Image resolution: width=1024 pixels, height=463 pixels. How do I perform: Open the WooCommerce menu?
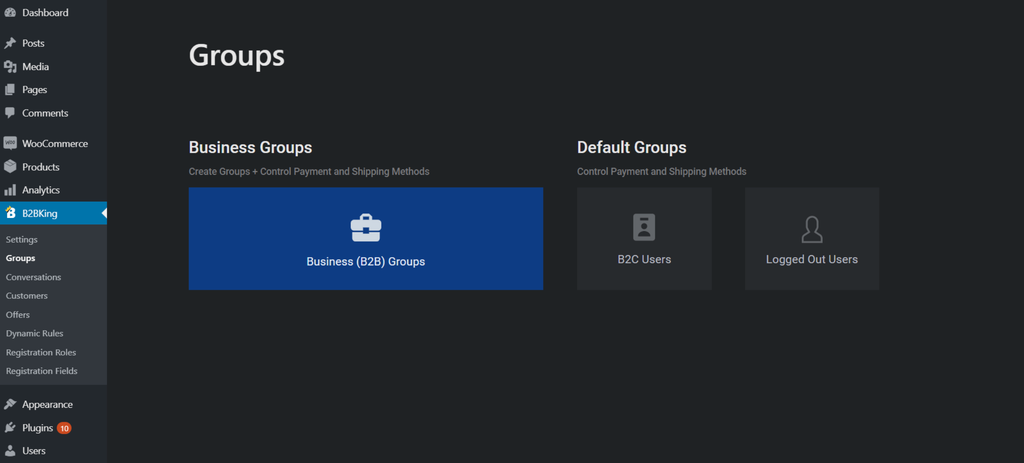pyautogui.click(x=55, y=144)
